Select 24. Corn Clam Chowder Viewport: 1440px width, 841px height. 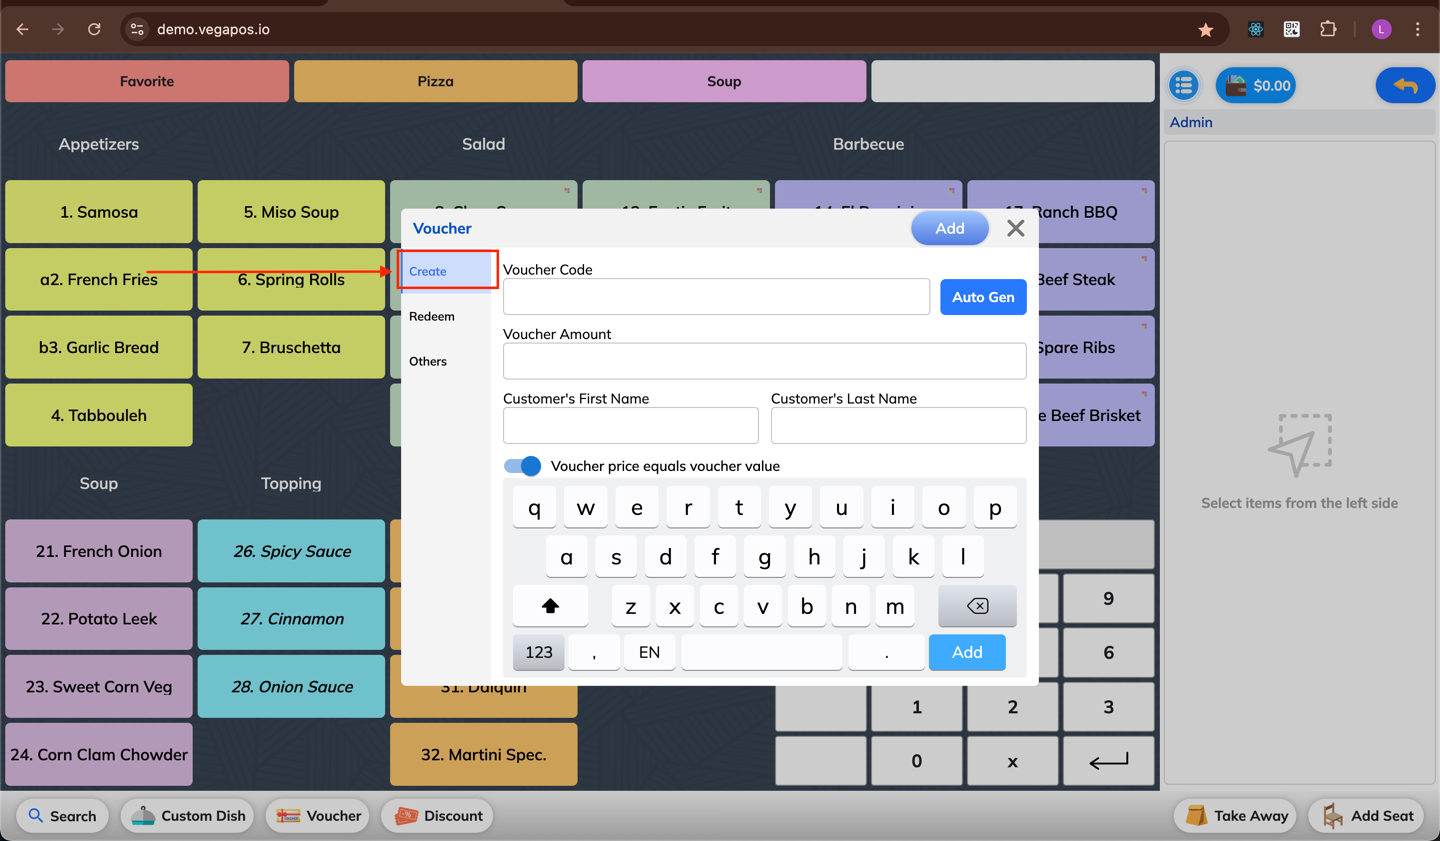[99, 754]
